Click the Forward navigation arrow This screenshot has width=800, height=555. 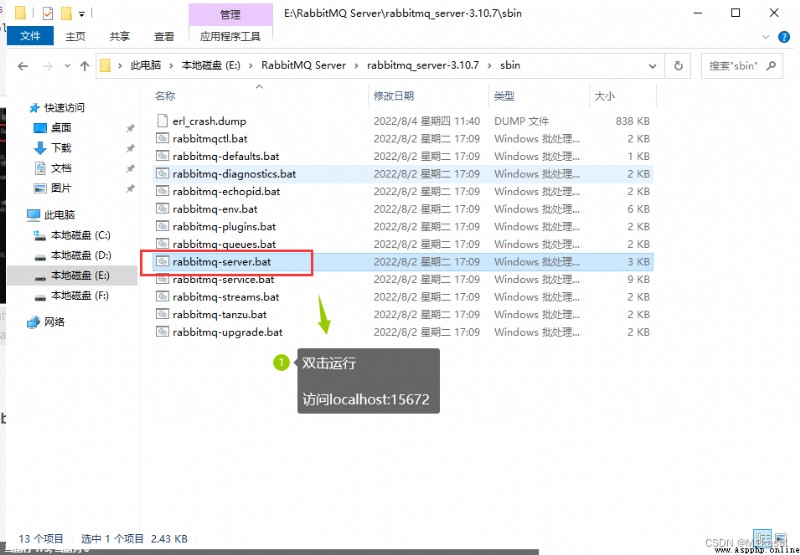(x=47, y=66)
